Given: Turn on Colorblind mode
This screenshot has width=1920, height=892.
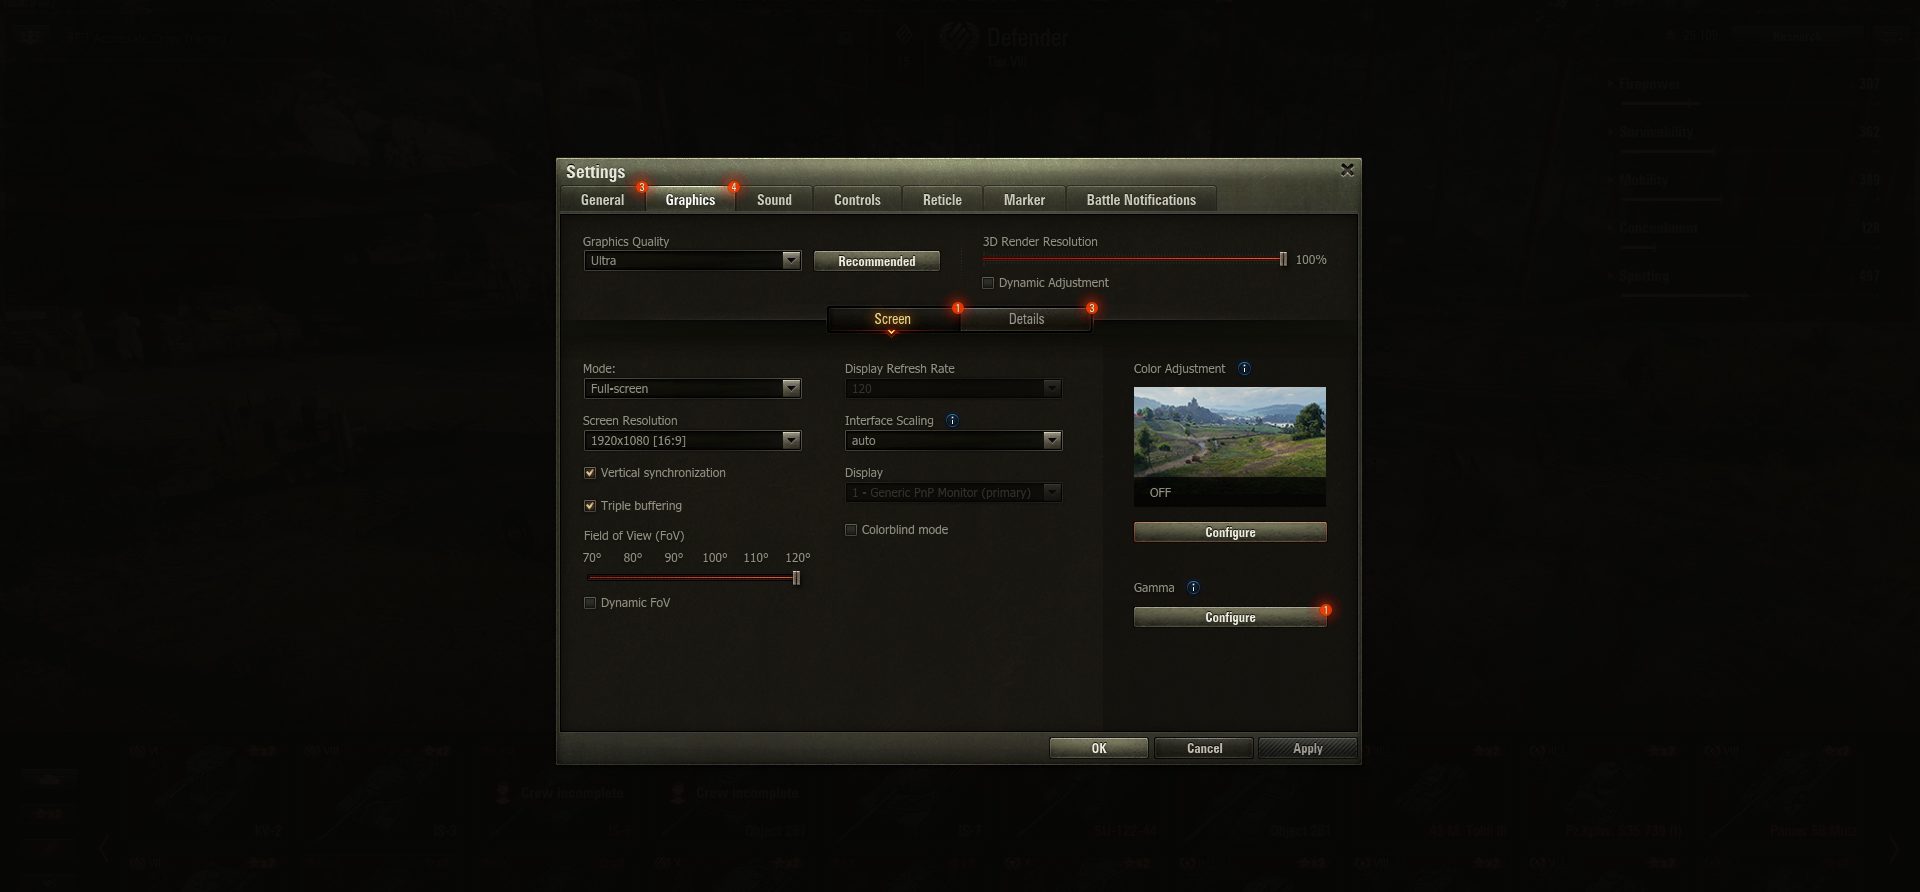Looking at the screenshot, I should click(851, 530).
